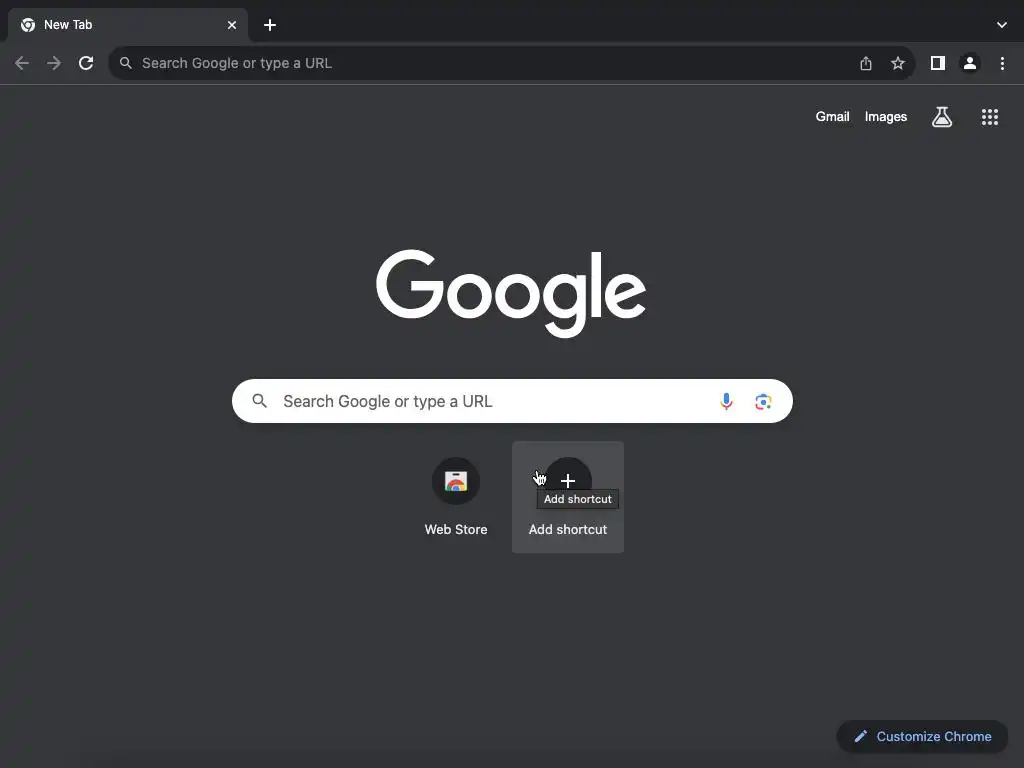The image size is (1024, 768).
Task: Click the Google logo
Action: (511, 294)
